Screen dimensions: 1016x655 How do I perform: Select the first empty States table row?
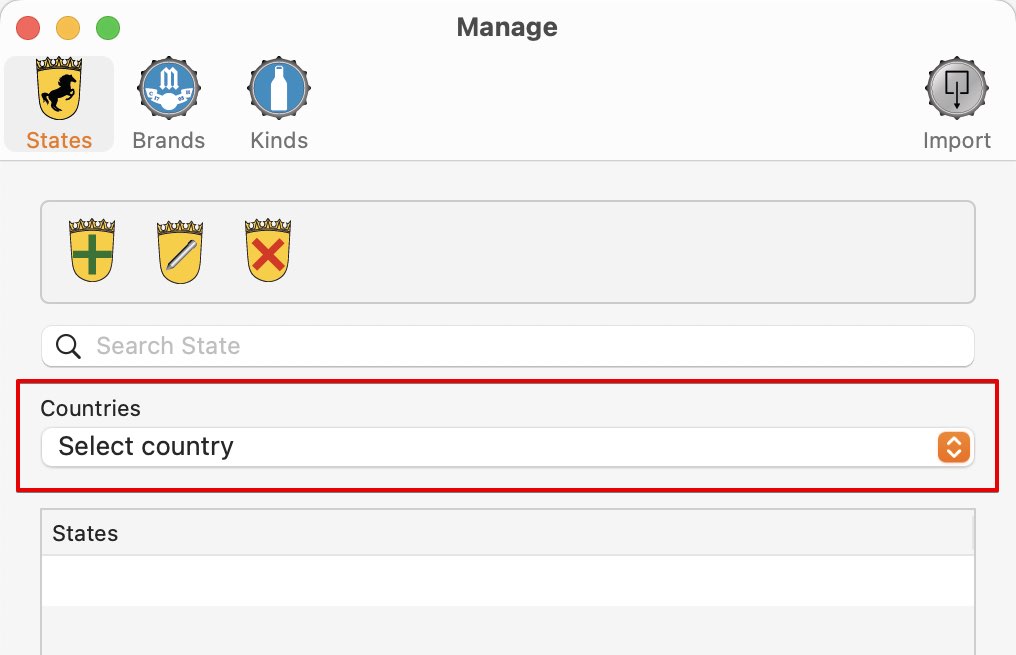[x=508, y=580]
